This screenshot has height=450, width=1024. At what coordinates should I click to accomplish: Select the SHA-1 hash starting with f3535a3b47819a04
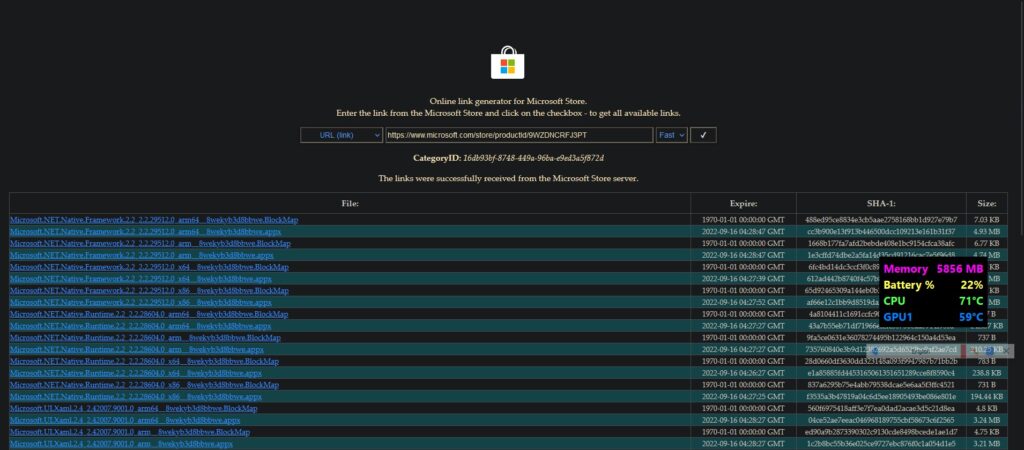[881, 396]
